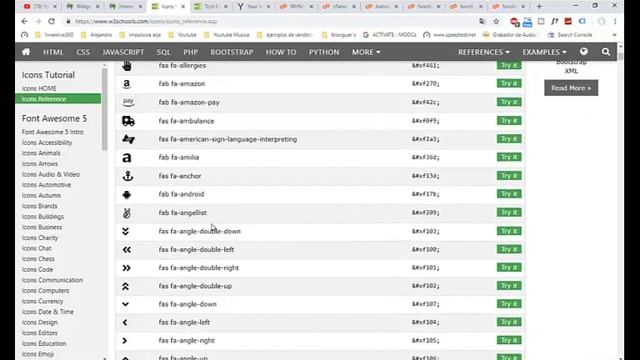Screen dimensions: 640x360
Task: Open the PHP menu item
Action: tap(191, 52)
